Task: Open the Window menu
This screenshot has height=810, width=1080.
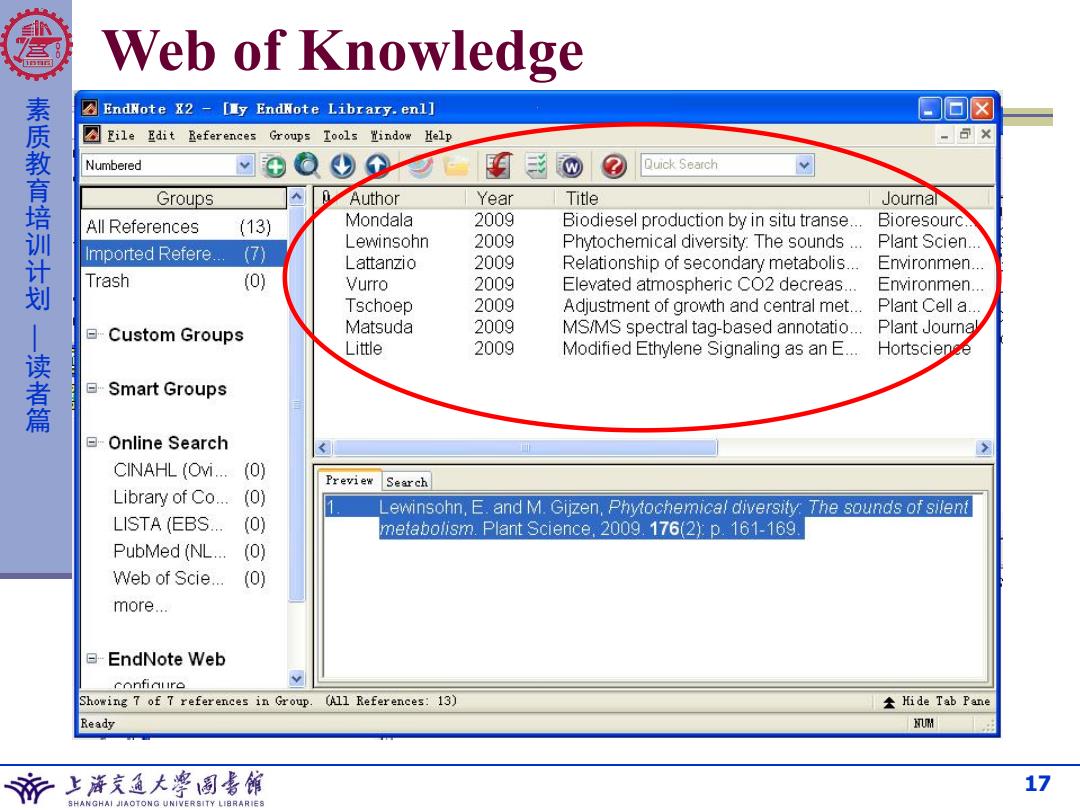Action: (391, 136)
